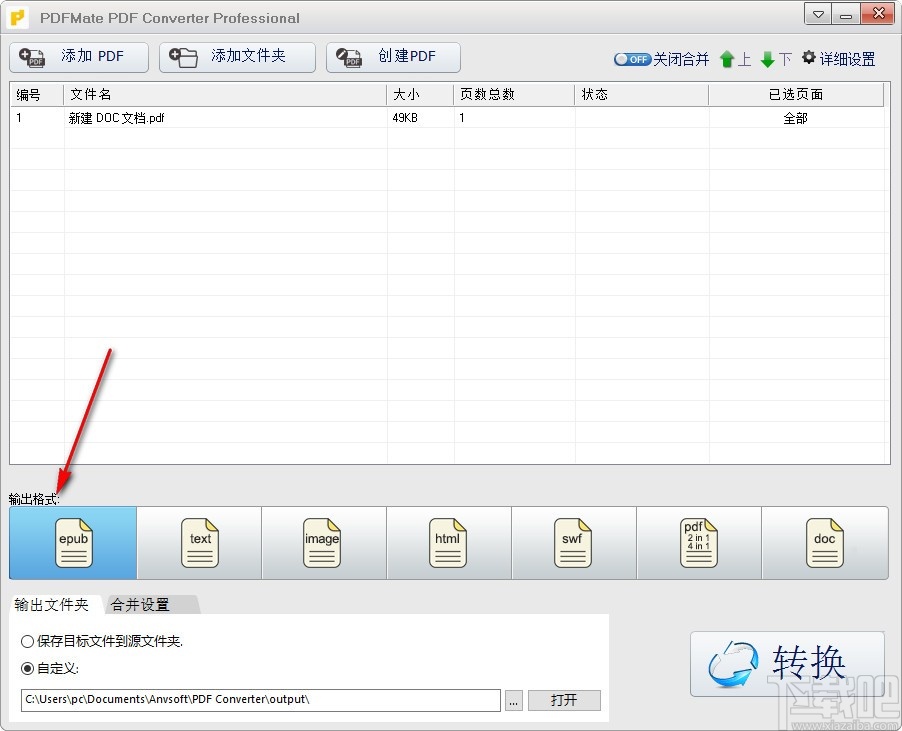
Task: Select epub output format
Action: click(x=73, y=543)
